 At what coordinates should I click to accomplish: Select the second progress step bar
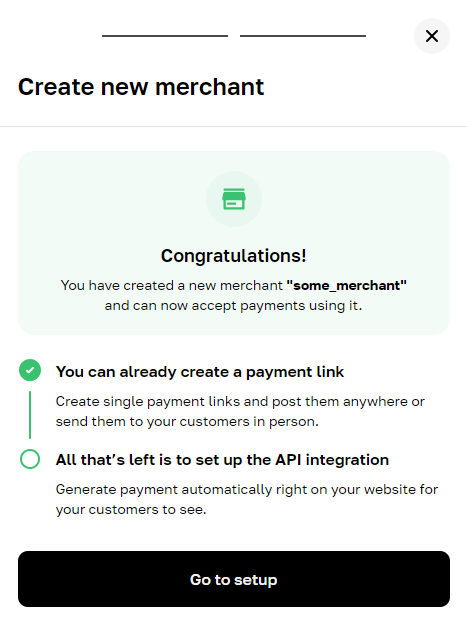point(303,36)
